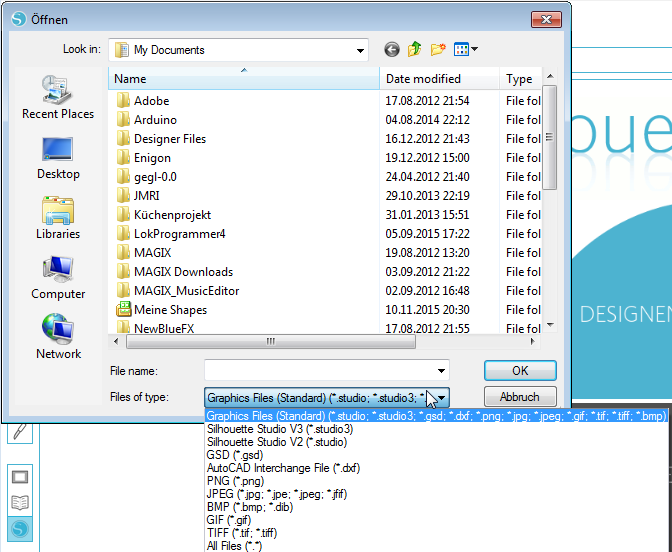Open the Libraries shortcut
The height and width of the screenshot is (552, 672).
tap(58, 218)
